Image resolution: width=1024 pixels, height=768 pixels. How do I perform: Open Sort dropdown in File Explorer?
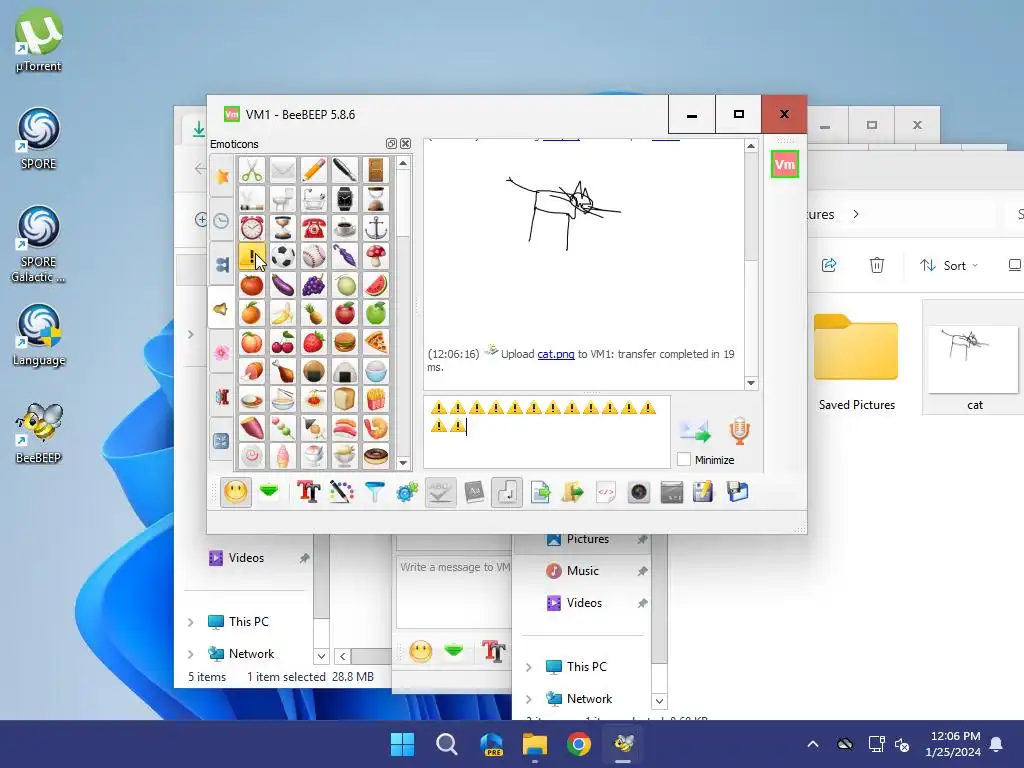pyautogui.click(x=949, y=265)
